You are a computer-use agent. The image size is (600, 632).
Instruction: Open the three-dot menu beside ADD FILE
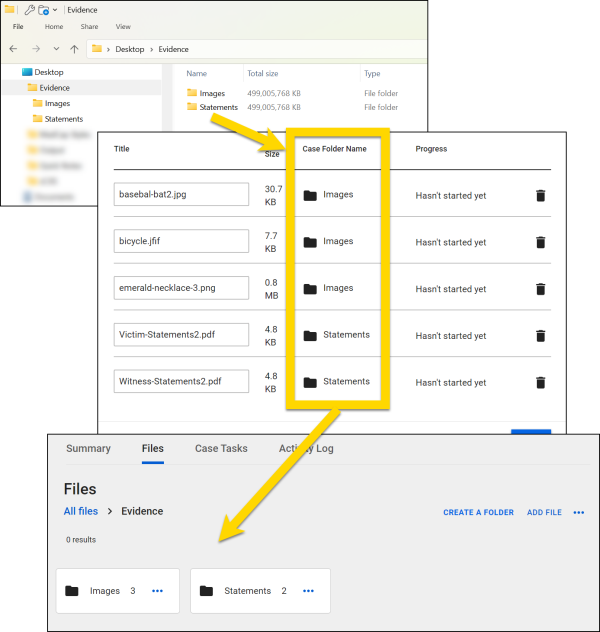(x=579, y=512)
